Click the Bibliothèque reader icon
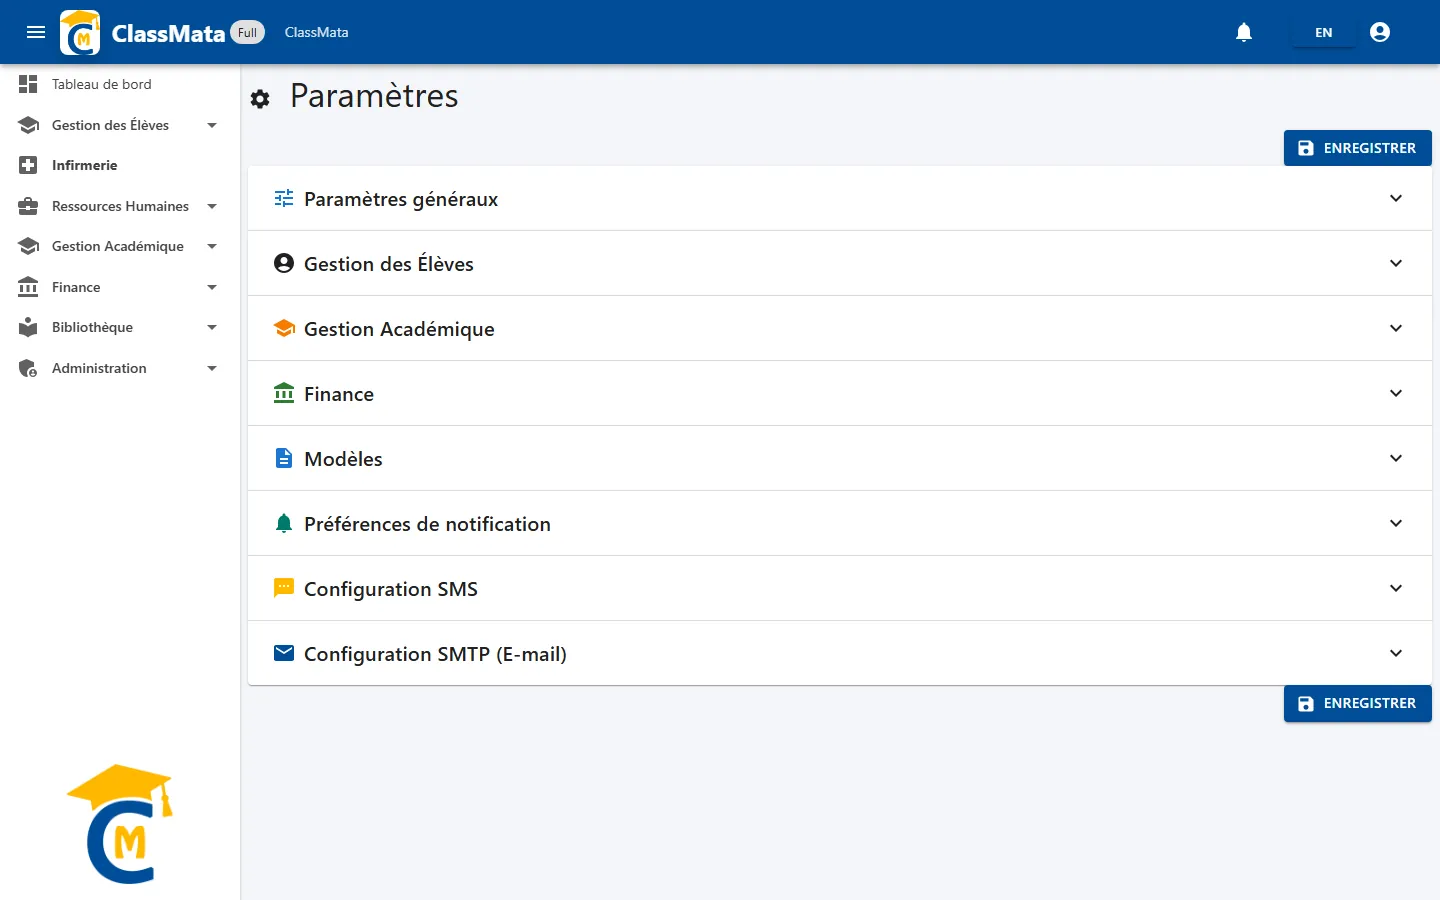The width and height of the screenshot is (1440, 900). pyautogui.click(x=28, y=327)
